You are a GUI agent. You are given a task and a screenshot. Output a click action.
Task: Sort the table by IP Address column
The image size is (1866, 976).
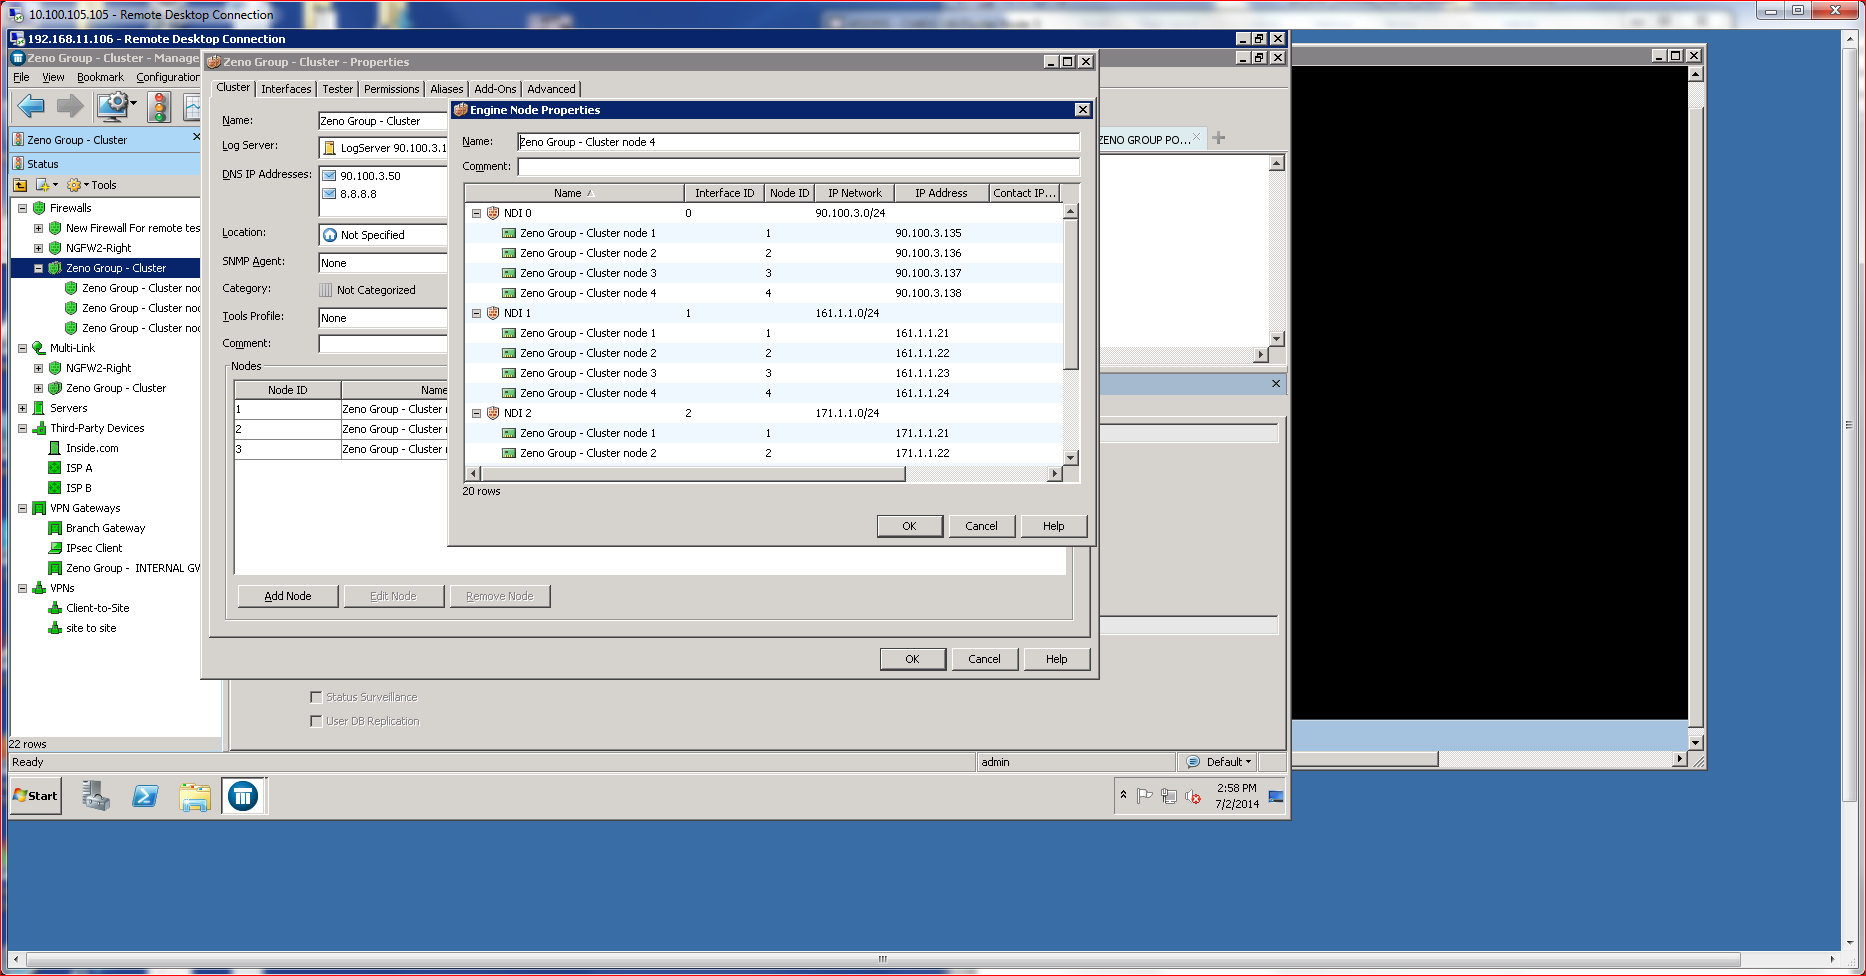941,193
